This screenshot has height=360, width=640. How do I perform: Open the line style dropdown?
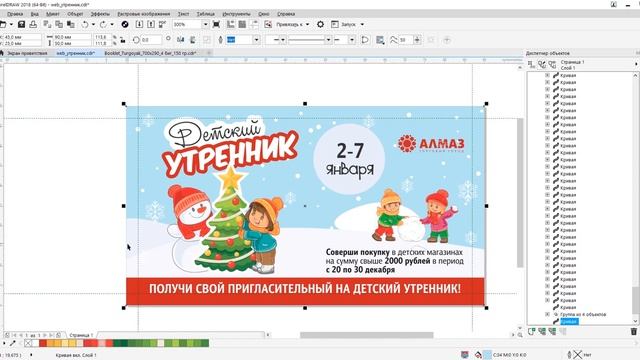click(328, 40)
